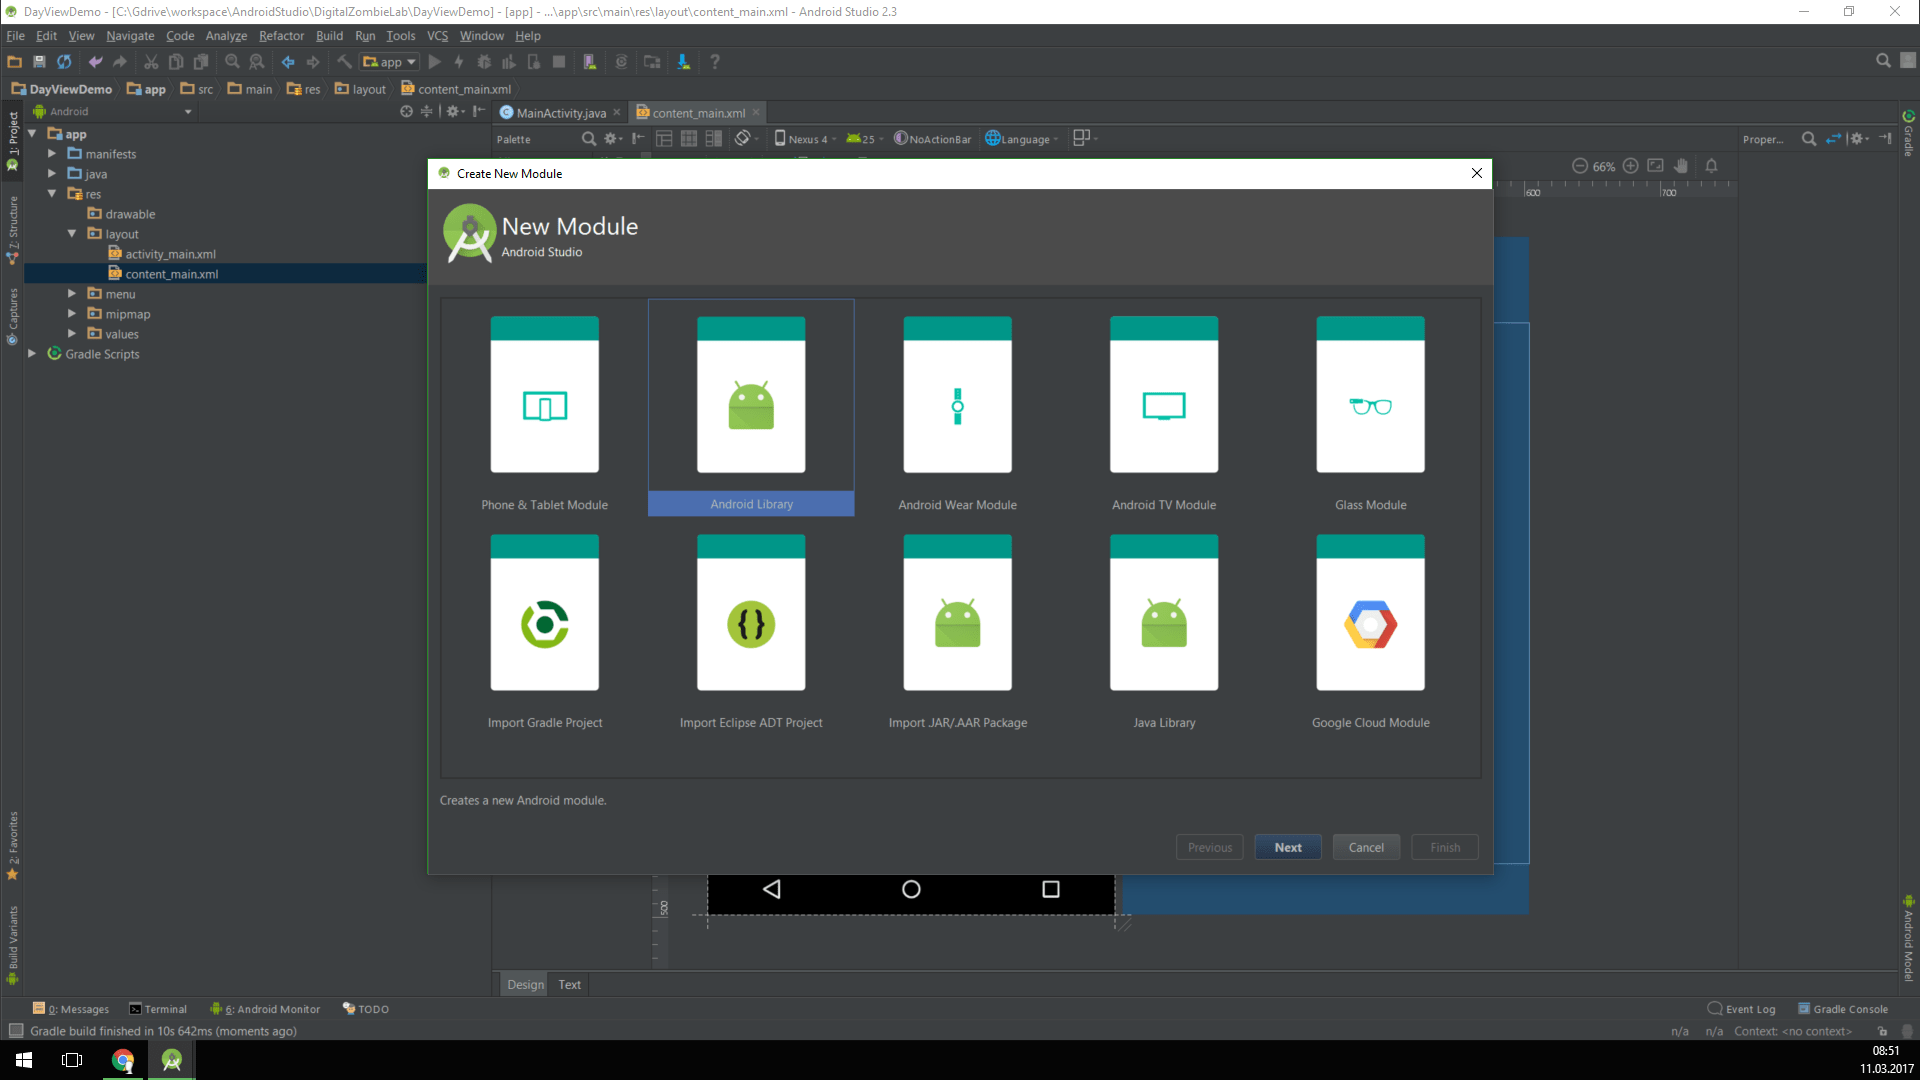Expand the mipmap folder
The image size is (1920, 1080).
coord(72,313)
